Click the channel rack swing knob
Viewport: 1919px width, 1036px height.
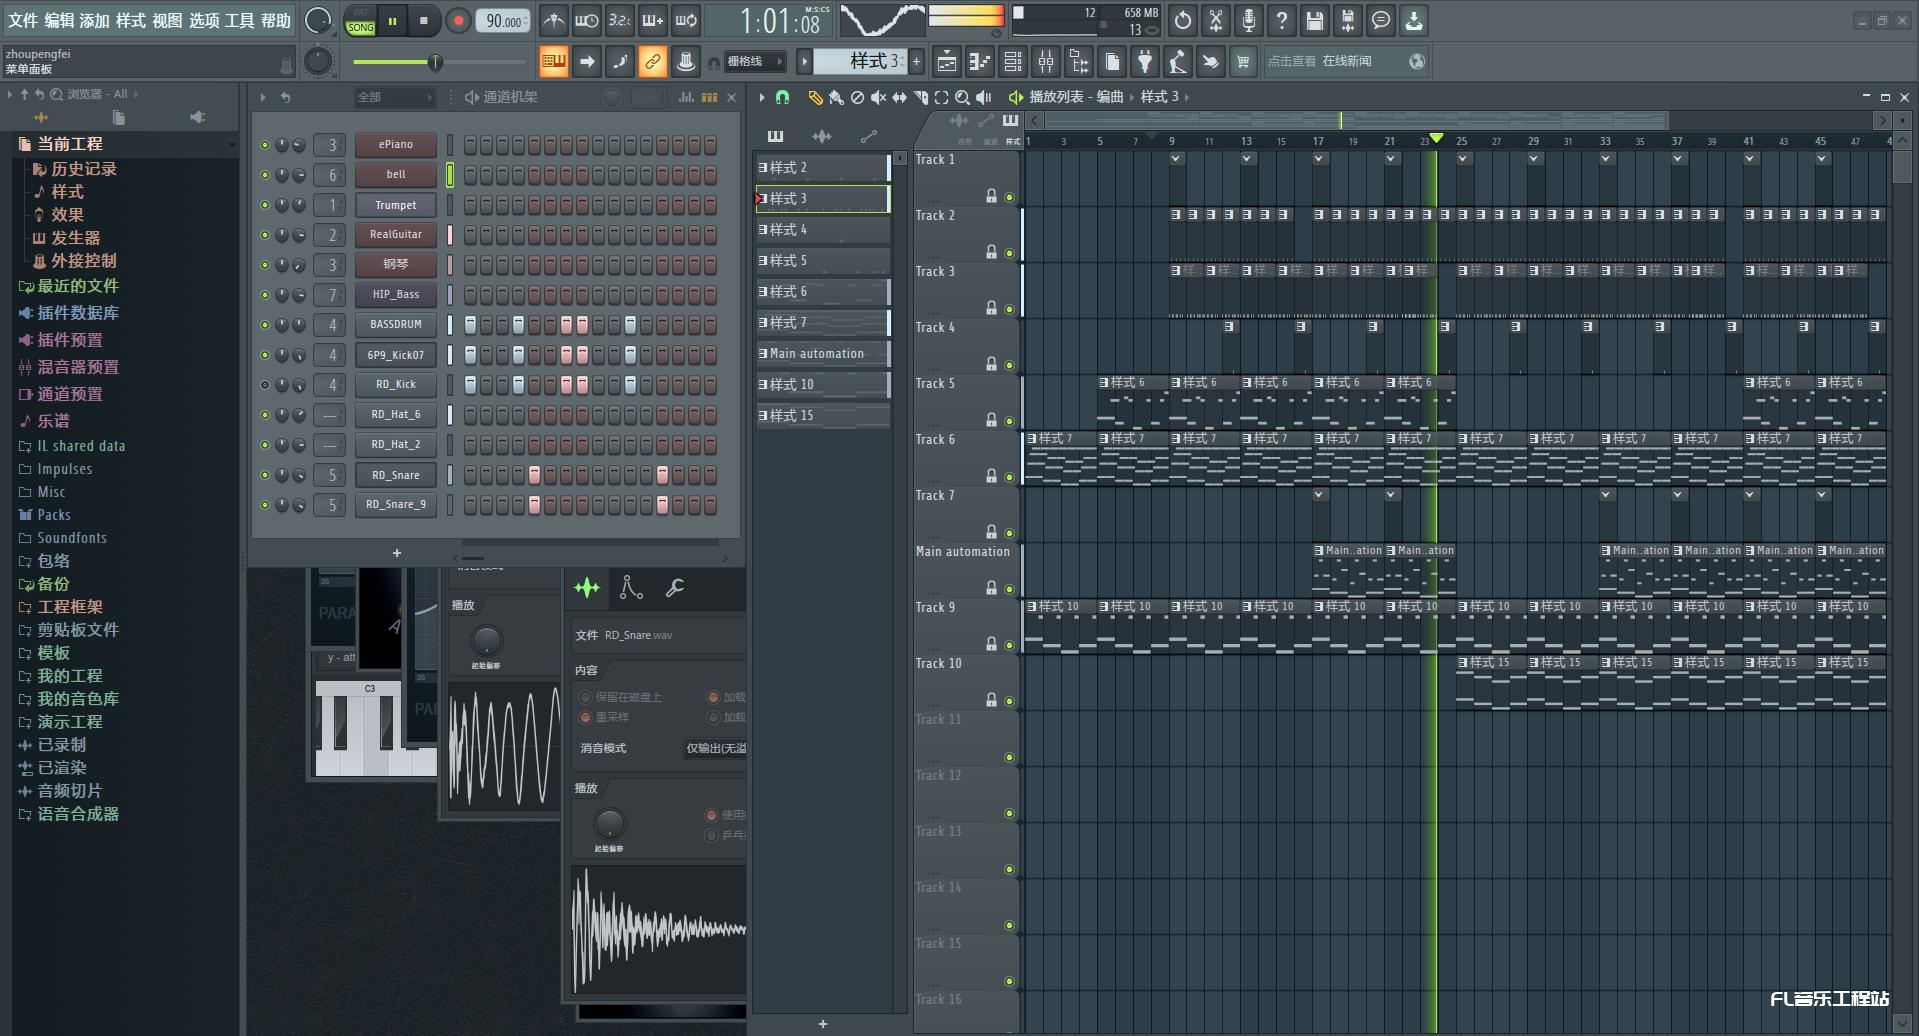pyautogui.click(x=612, y=97)
